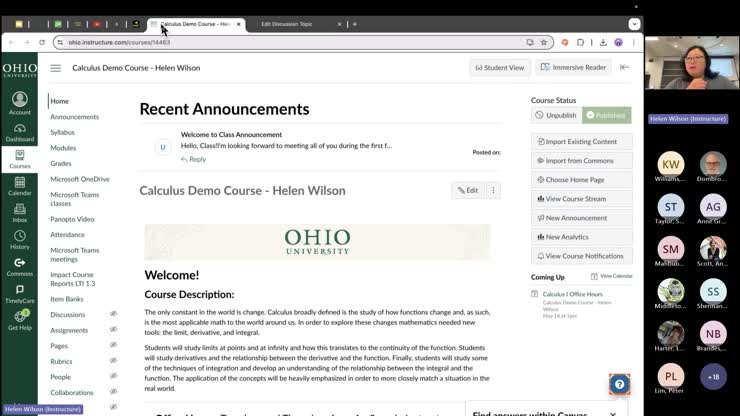Open the View Calendar link
The image size is (740, 416).
[x=612, y=276]
